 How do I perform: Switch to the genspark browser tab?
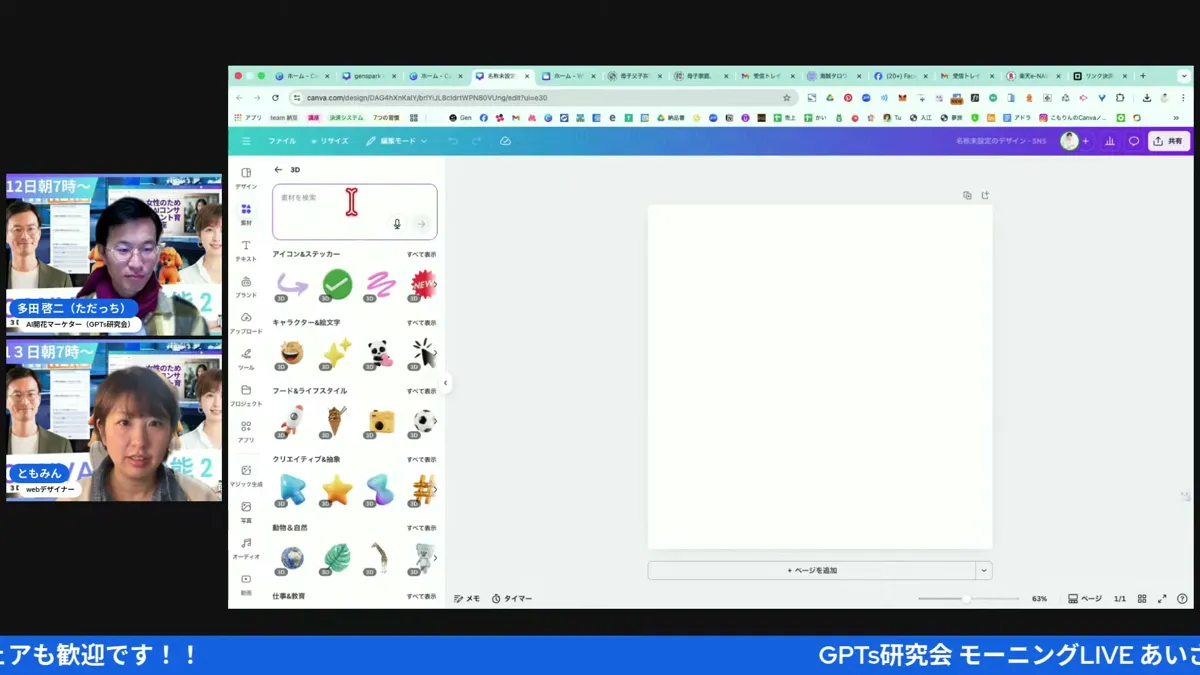[367, 76]
